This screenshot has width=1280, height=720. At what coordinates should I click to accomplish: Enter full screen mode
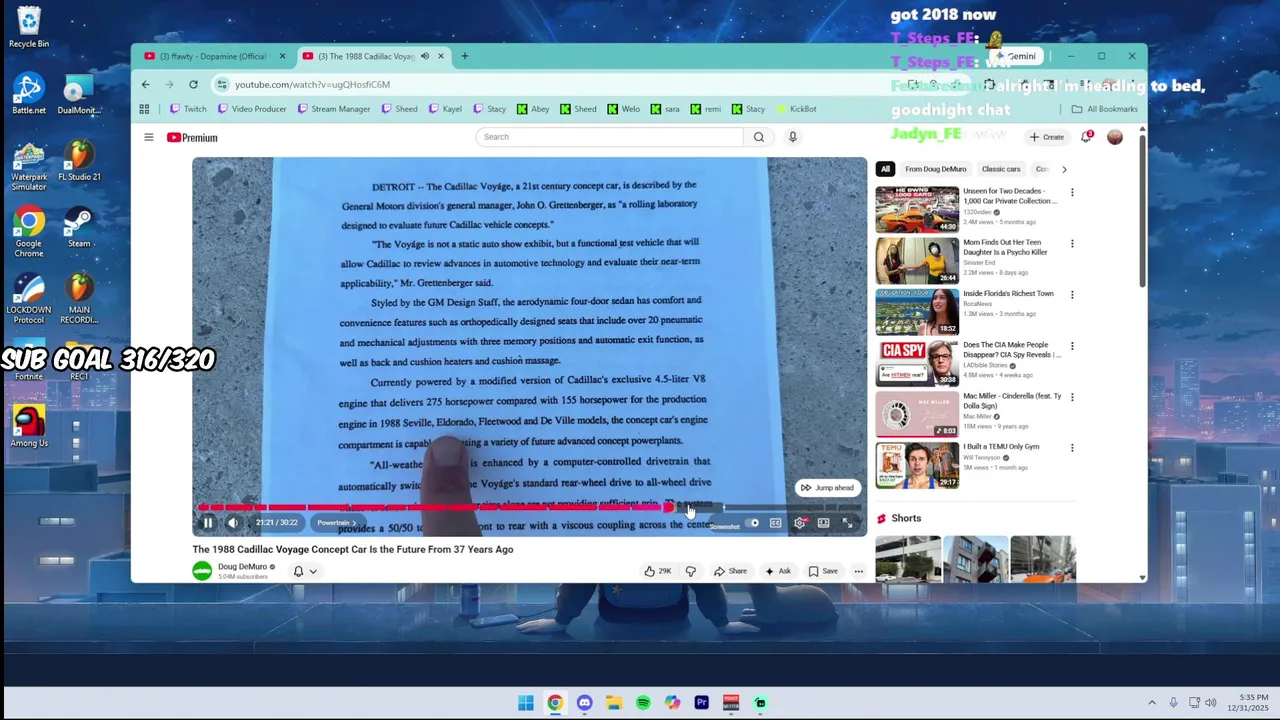847,523
